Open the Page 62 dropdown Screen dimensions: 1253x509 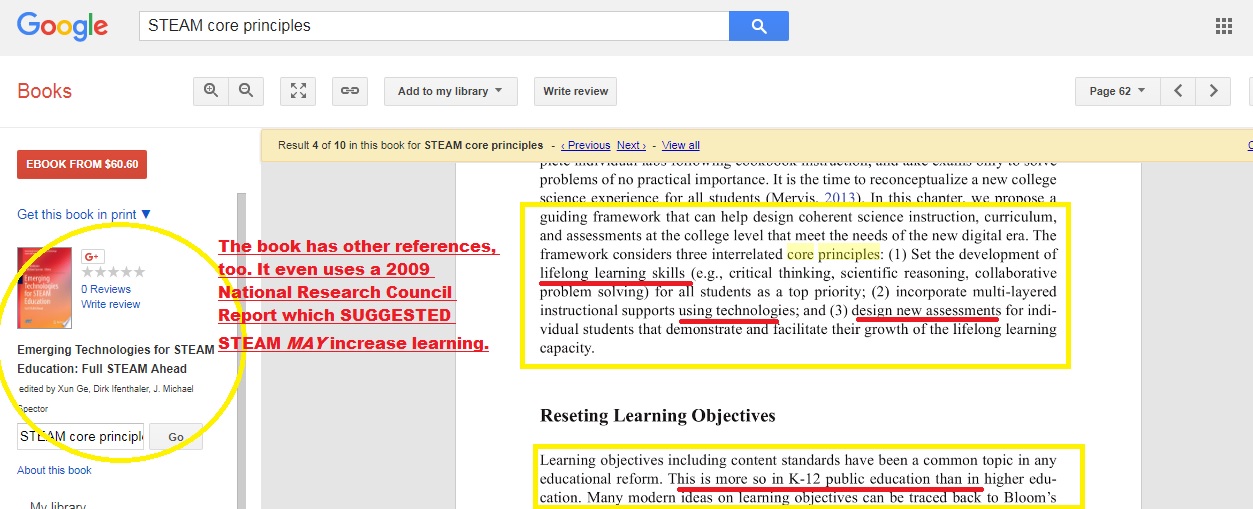point(1117,91)
